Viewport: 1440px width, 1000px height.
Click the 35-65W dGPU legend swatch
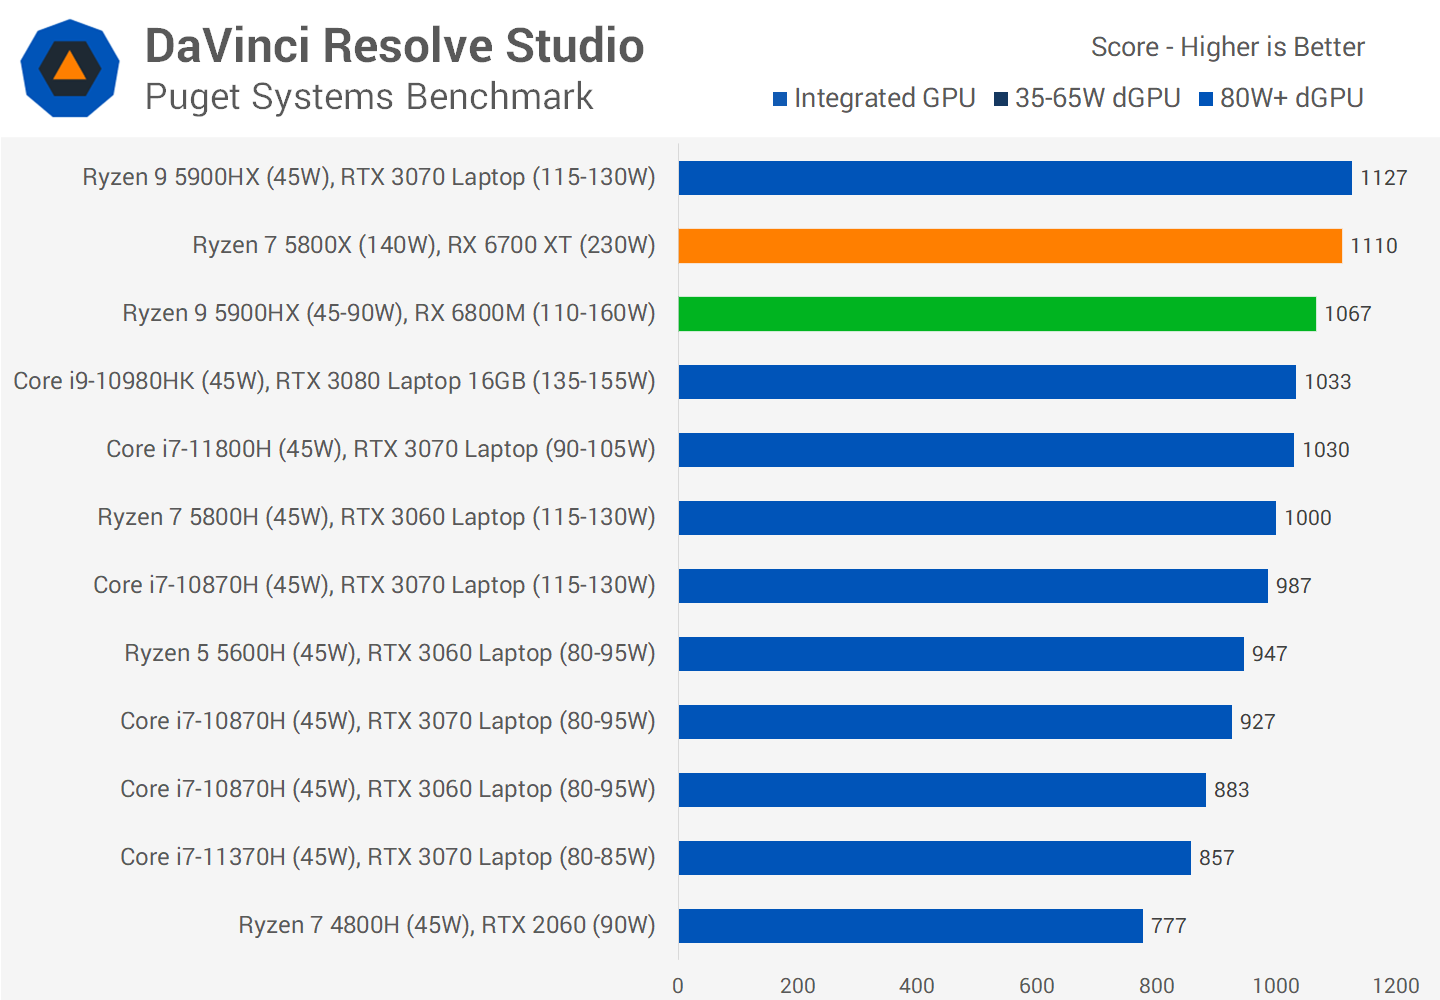click(x=1001, y=99)
